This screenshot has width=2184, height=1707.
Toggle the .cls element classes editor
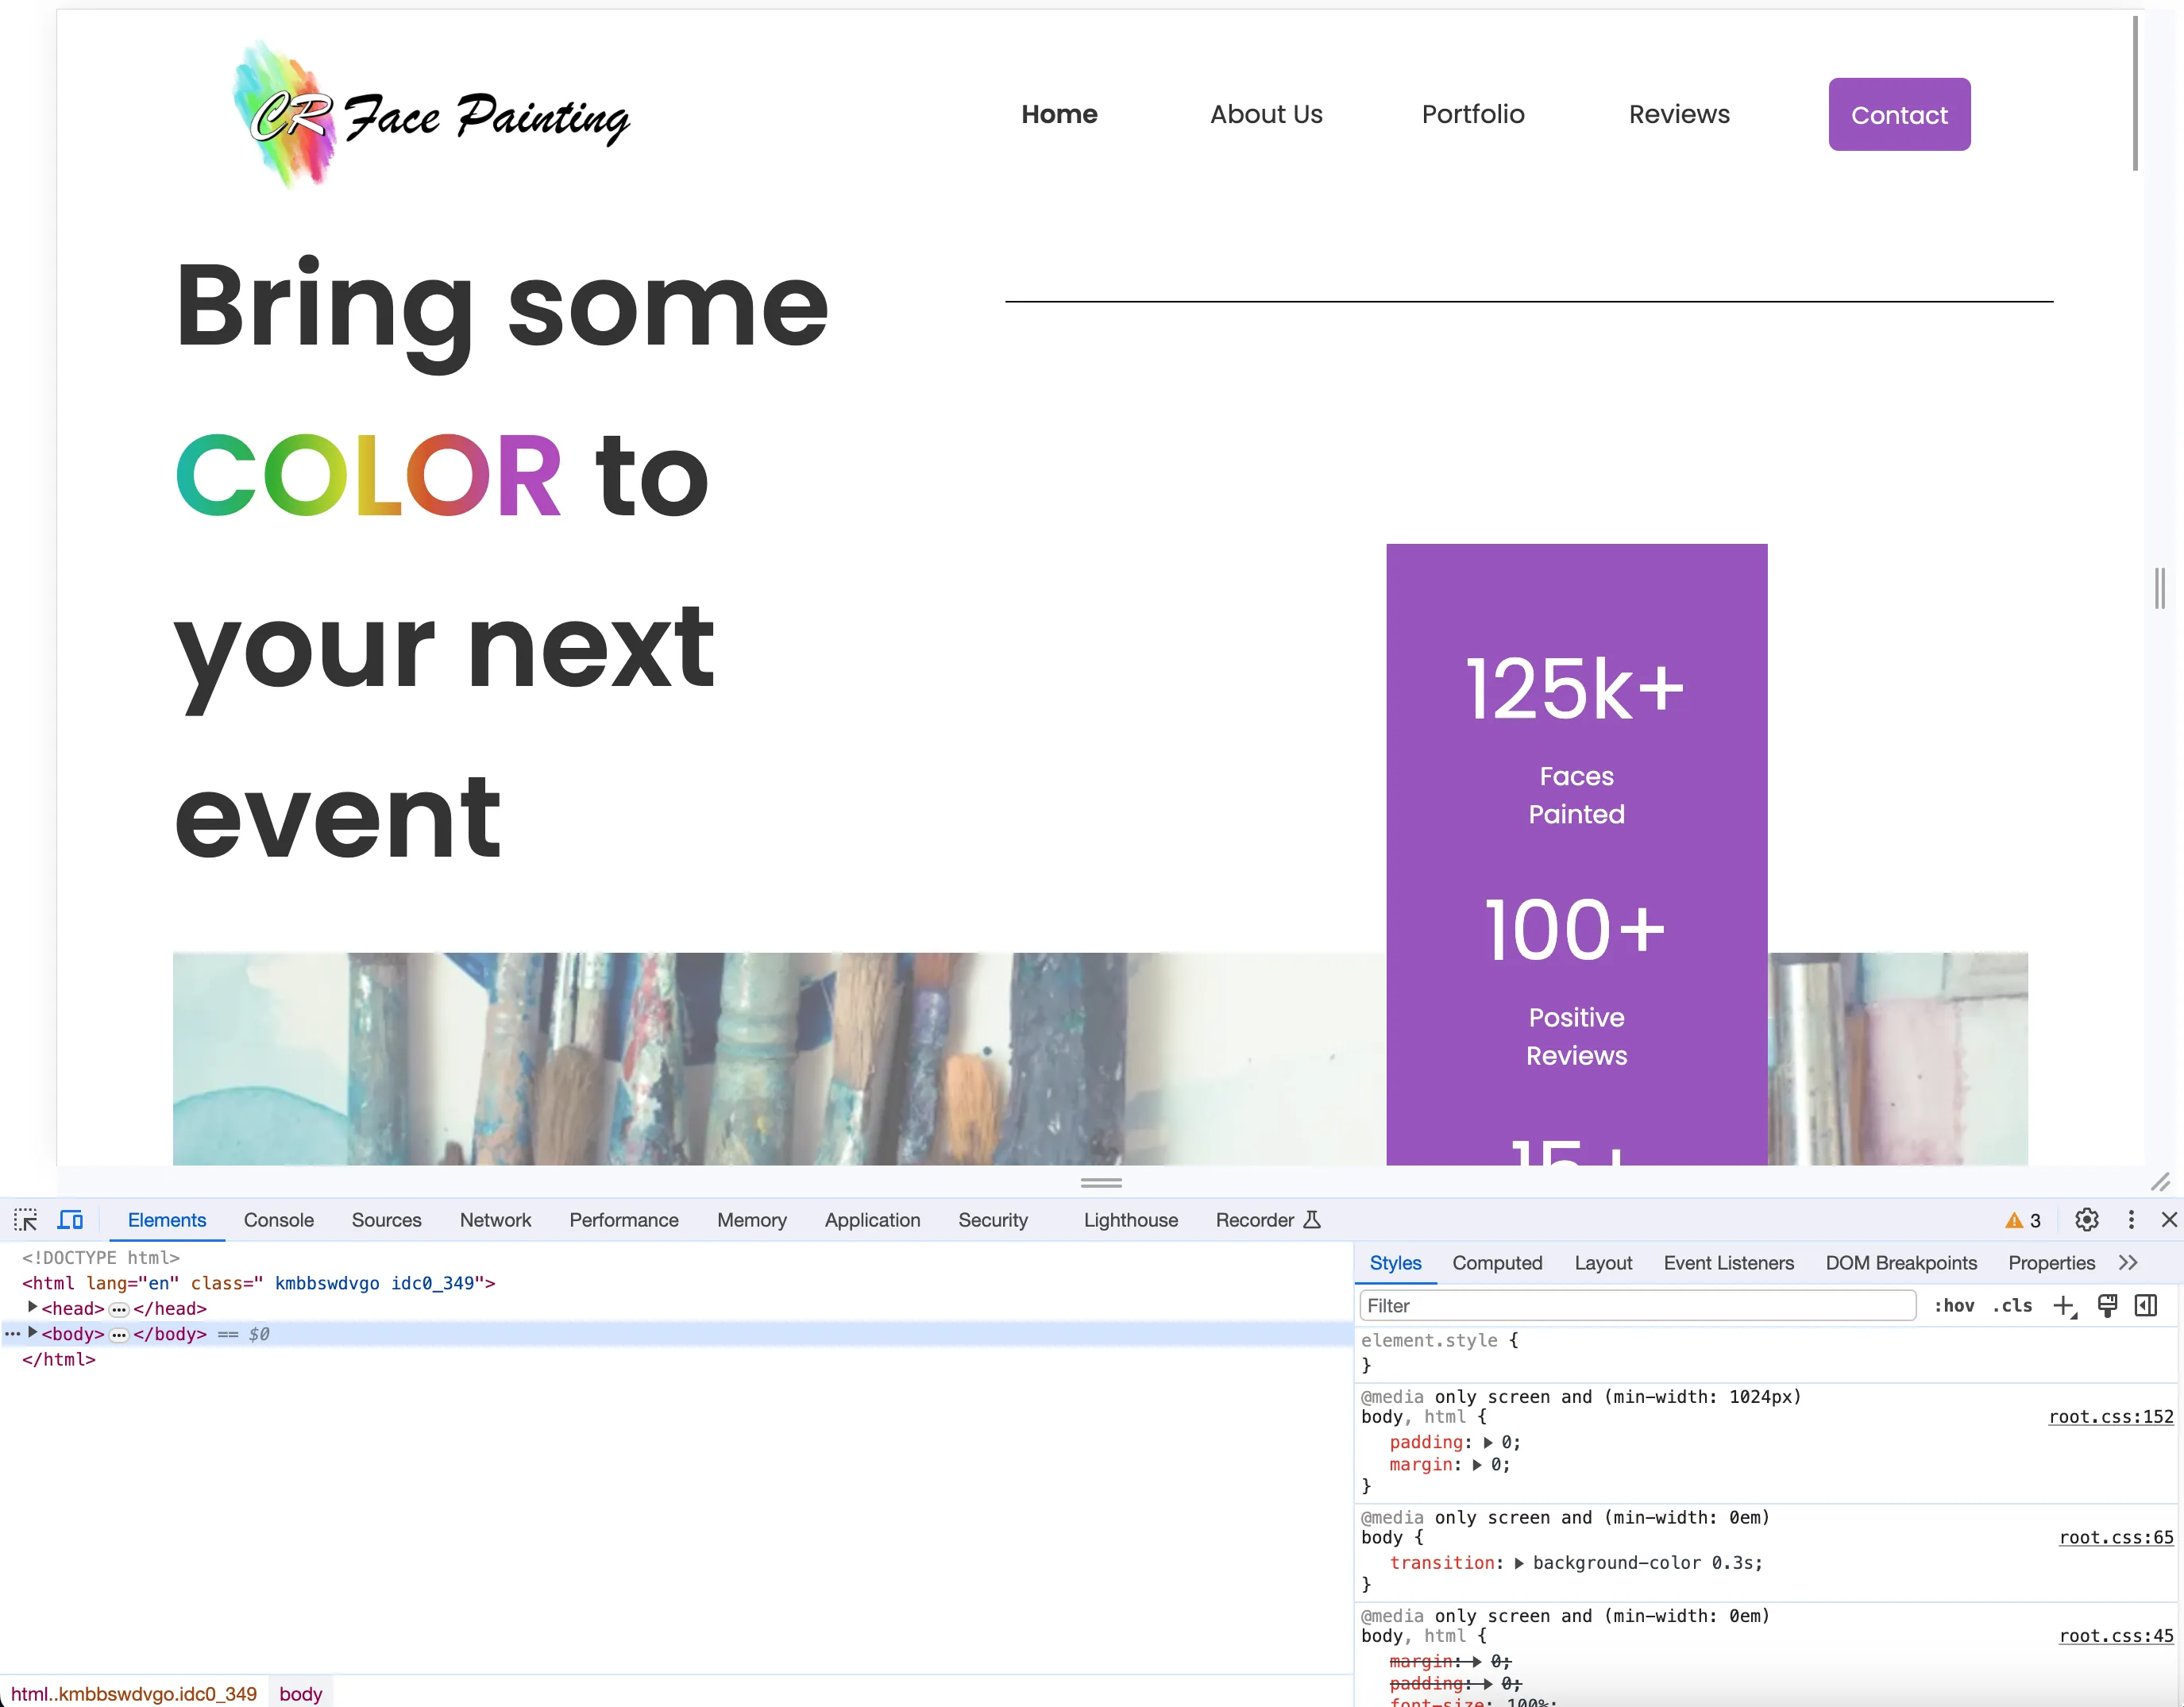coord(2012,1306)
